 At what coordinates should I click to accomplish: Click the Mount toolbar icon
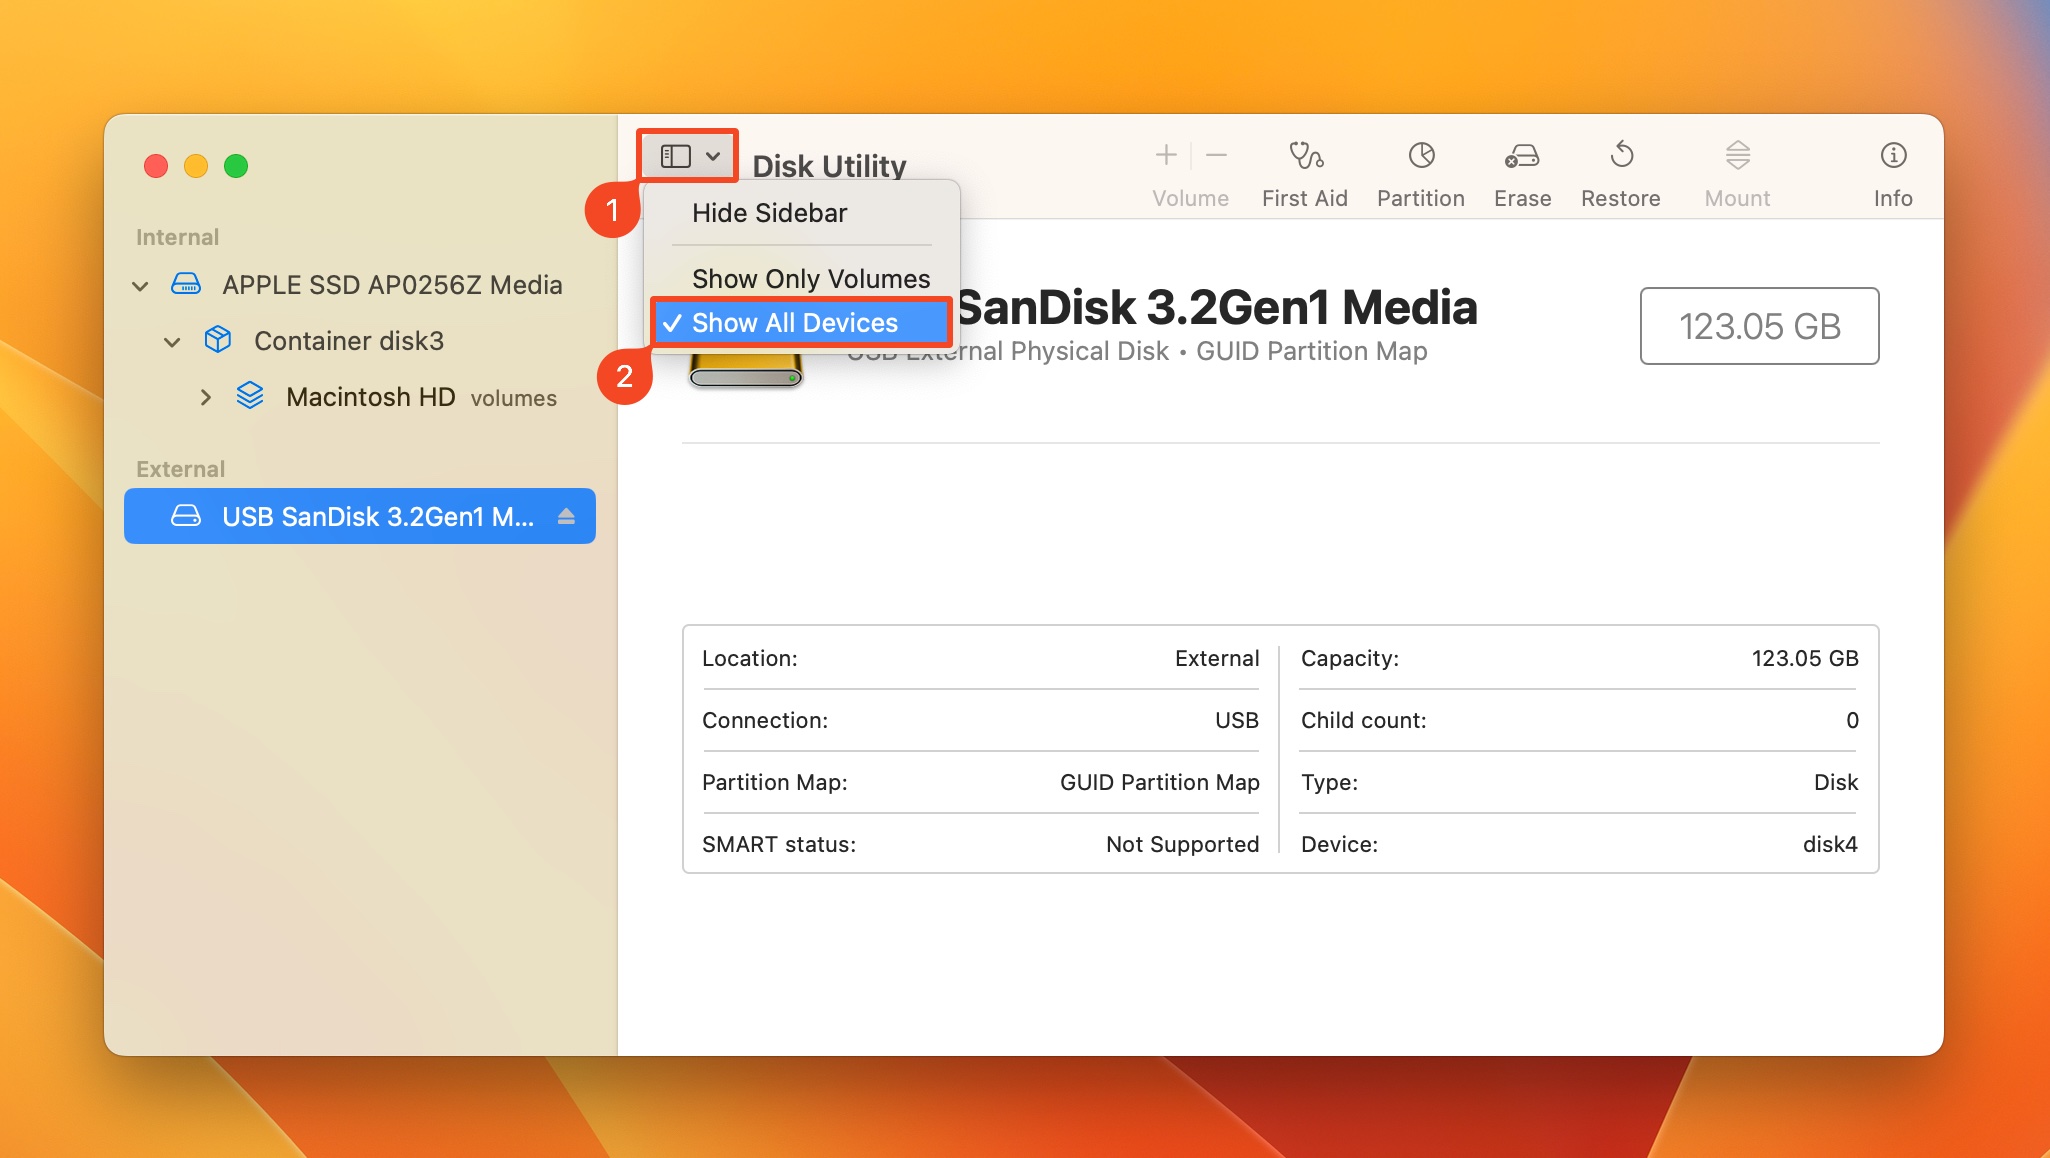coord(1737,155)
